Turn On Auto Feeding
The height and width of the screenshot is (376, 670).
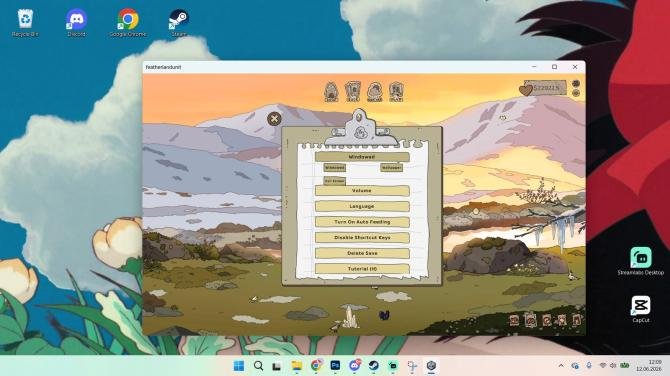tap(362, 222)
